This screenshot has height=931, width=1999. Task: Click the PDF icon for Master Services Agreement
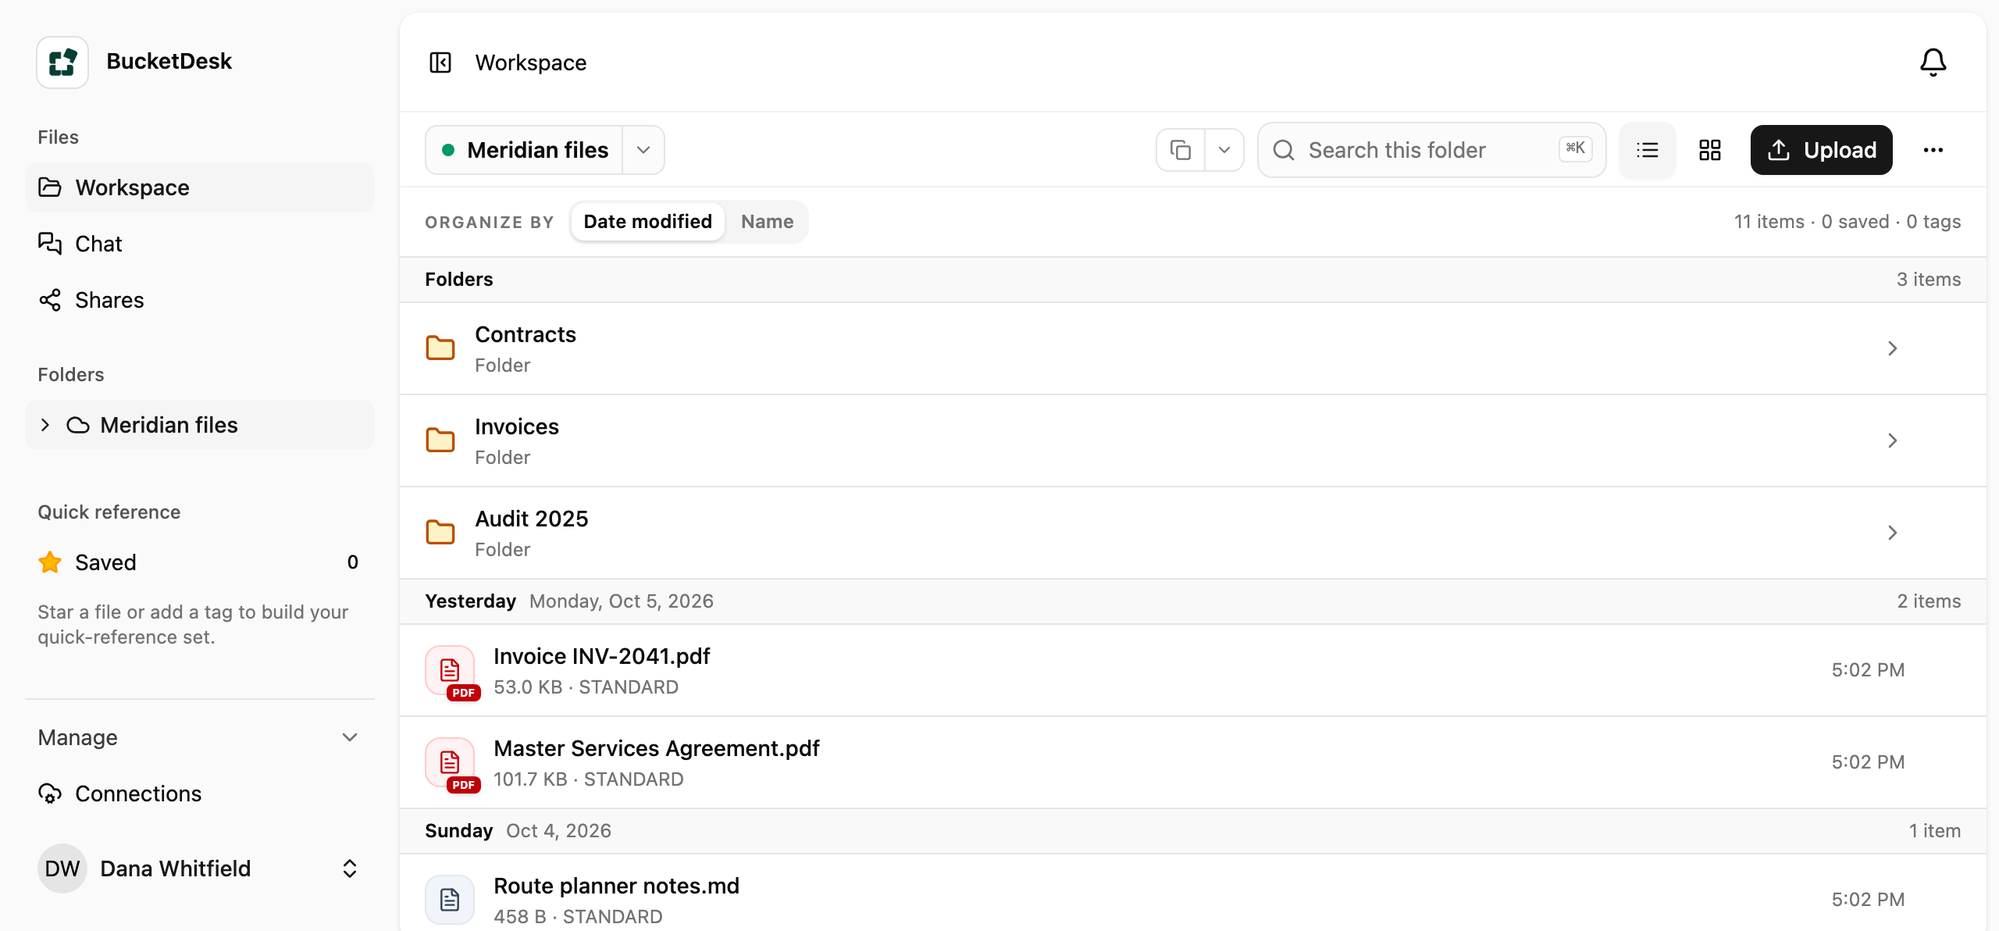(x=451, y=763)
